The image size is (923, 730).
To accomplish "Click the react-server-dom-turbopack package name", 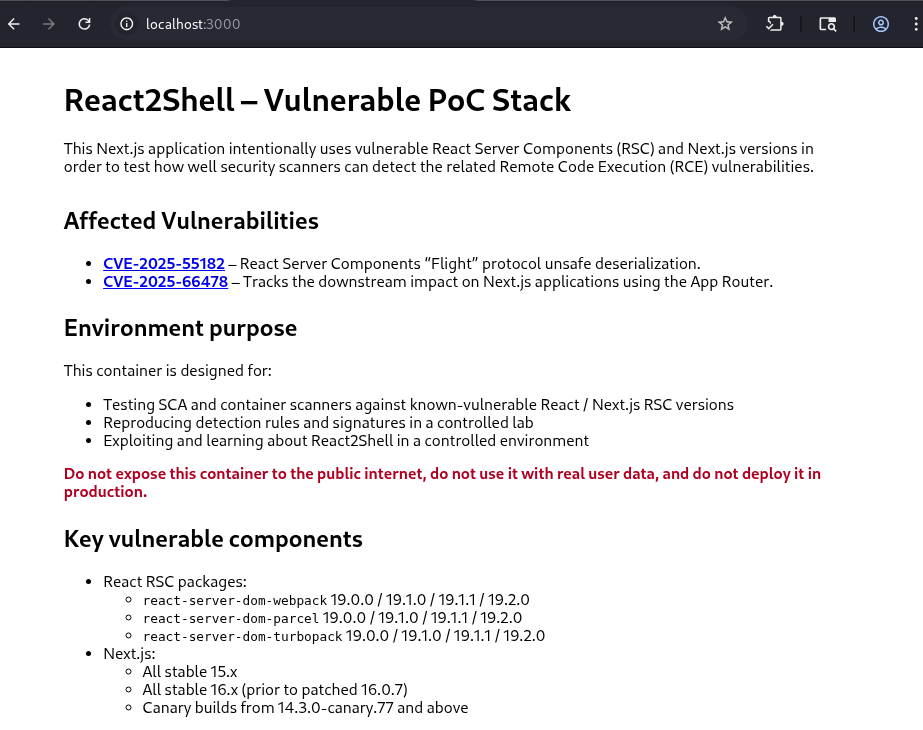I will [242, 636].
